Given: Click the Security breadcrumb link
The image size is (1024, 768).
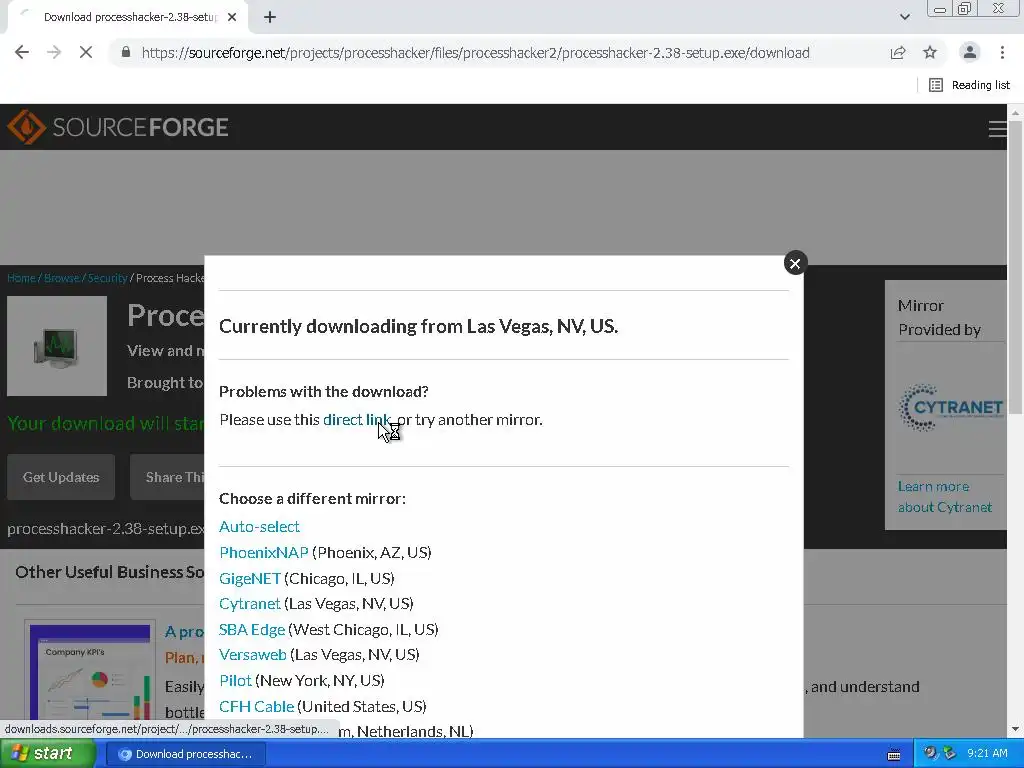Looking at the screenshot, I should point(107,278).
